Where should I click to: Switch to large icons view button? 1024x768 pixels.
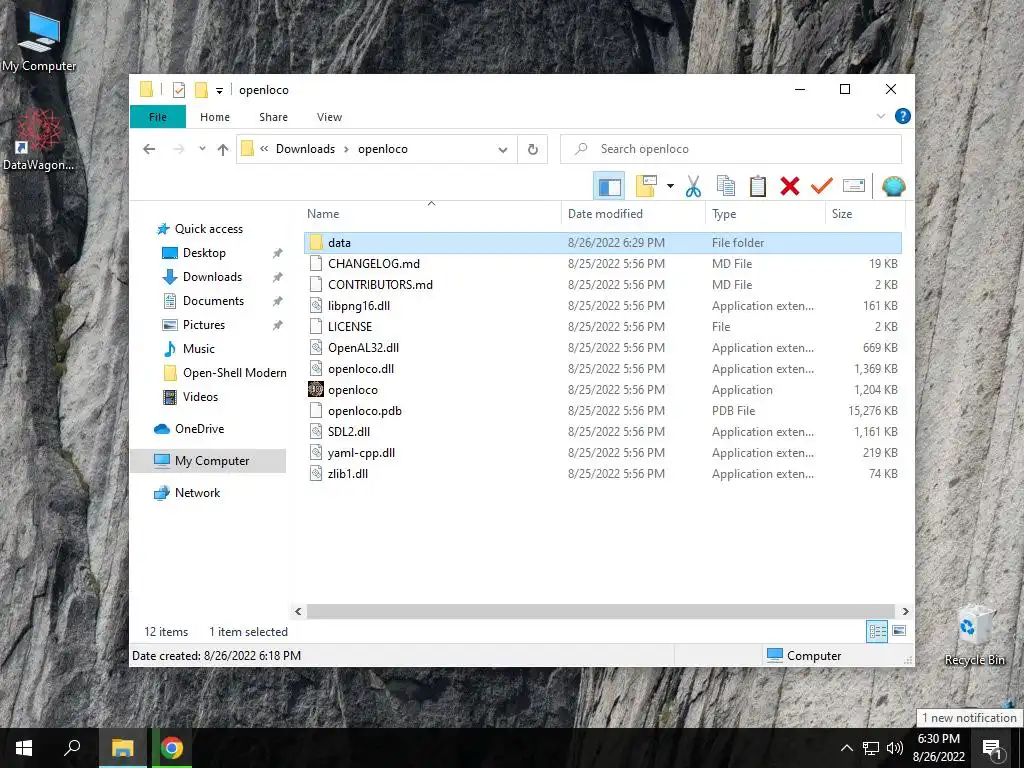[x=899, y=631]
